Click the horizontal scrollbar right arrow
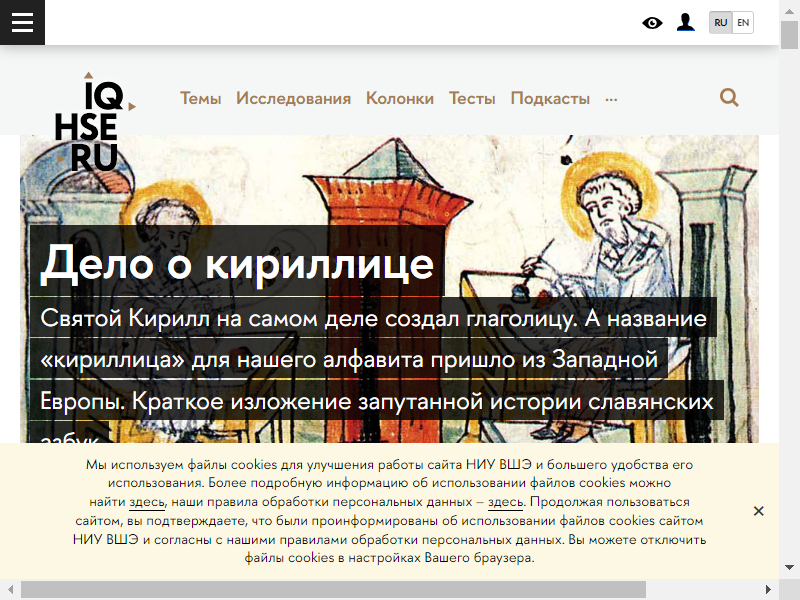The height and width of the screenshot is (600, 800). (768, 589)
